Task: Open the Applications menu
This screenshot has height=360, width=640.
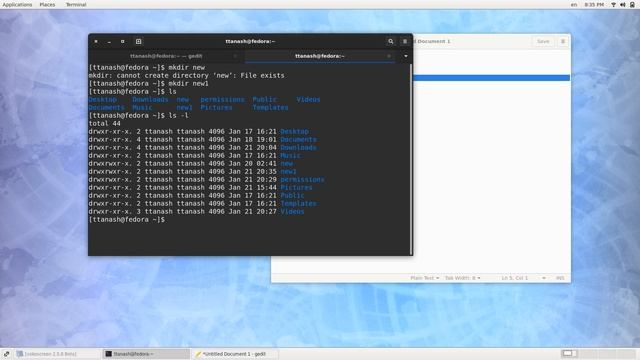Action: point(17,4)
